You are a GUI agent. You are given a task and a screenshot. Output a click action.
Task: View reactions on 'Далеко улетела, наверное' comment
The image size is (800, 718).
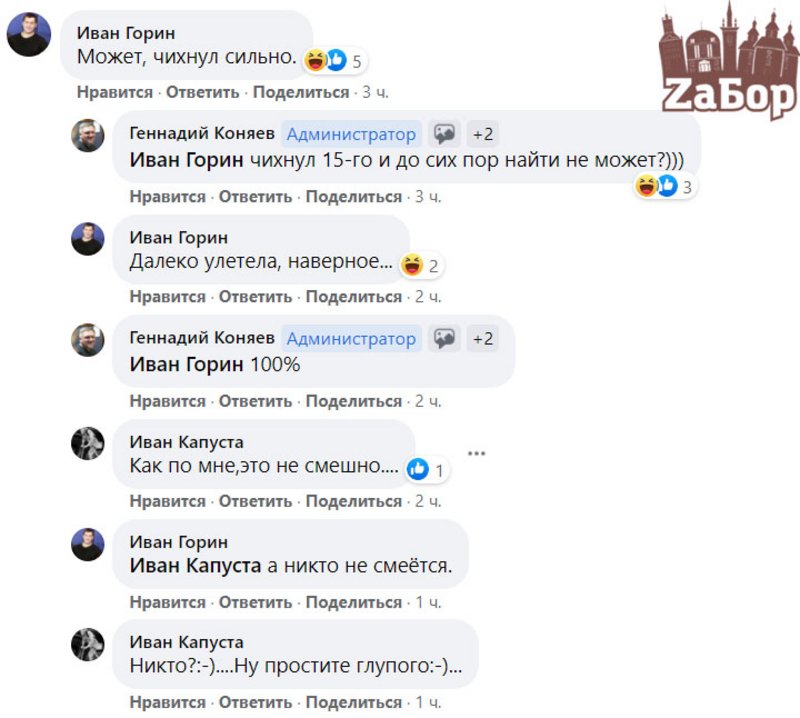(420, 265)
